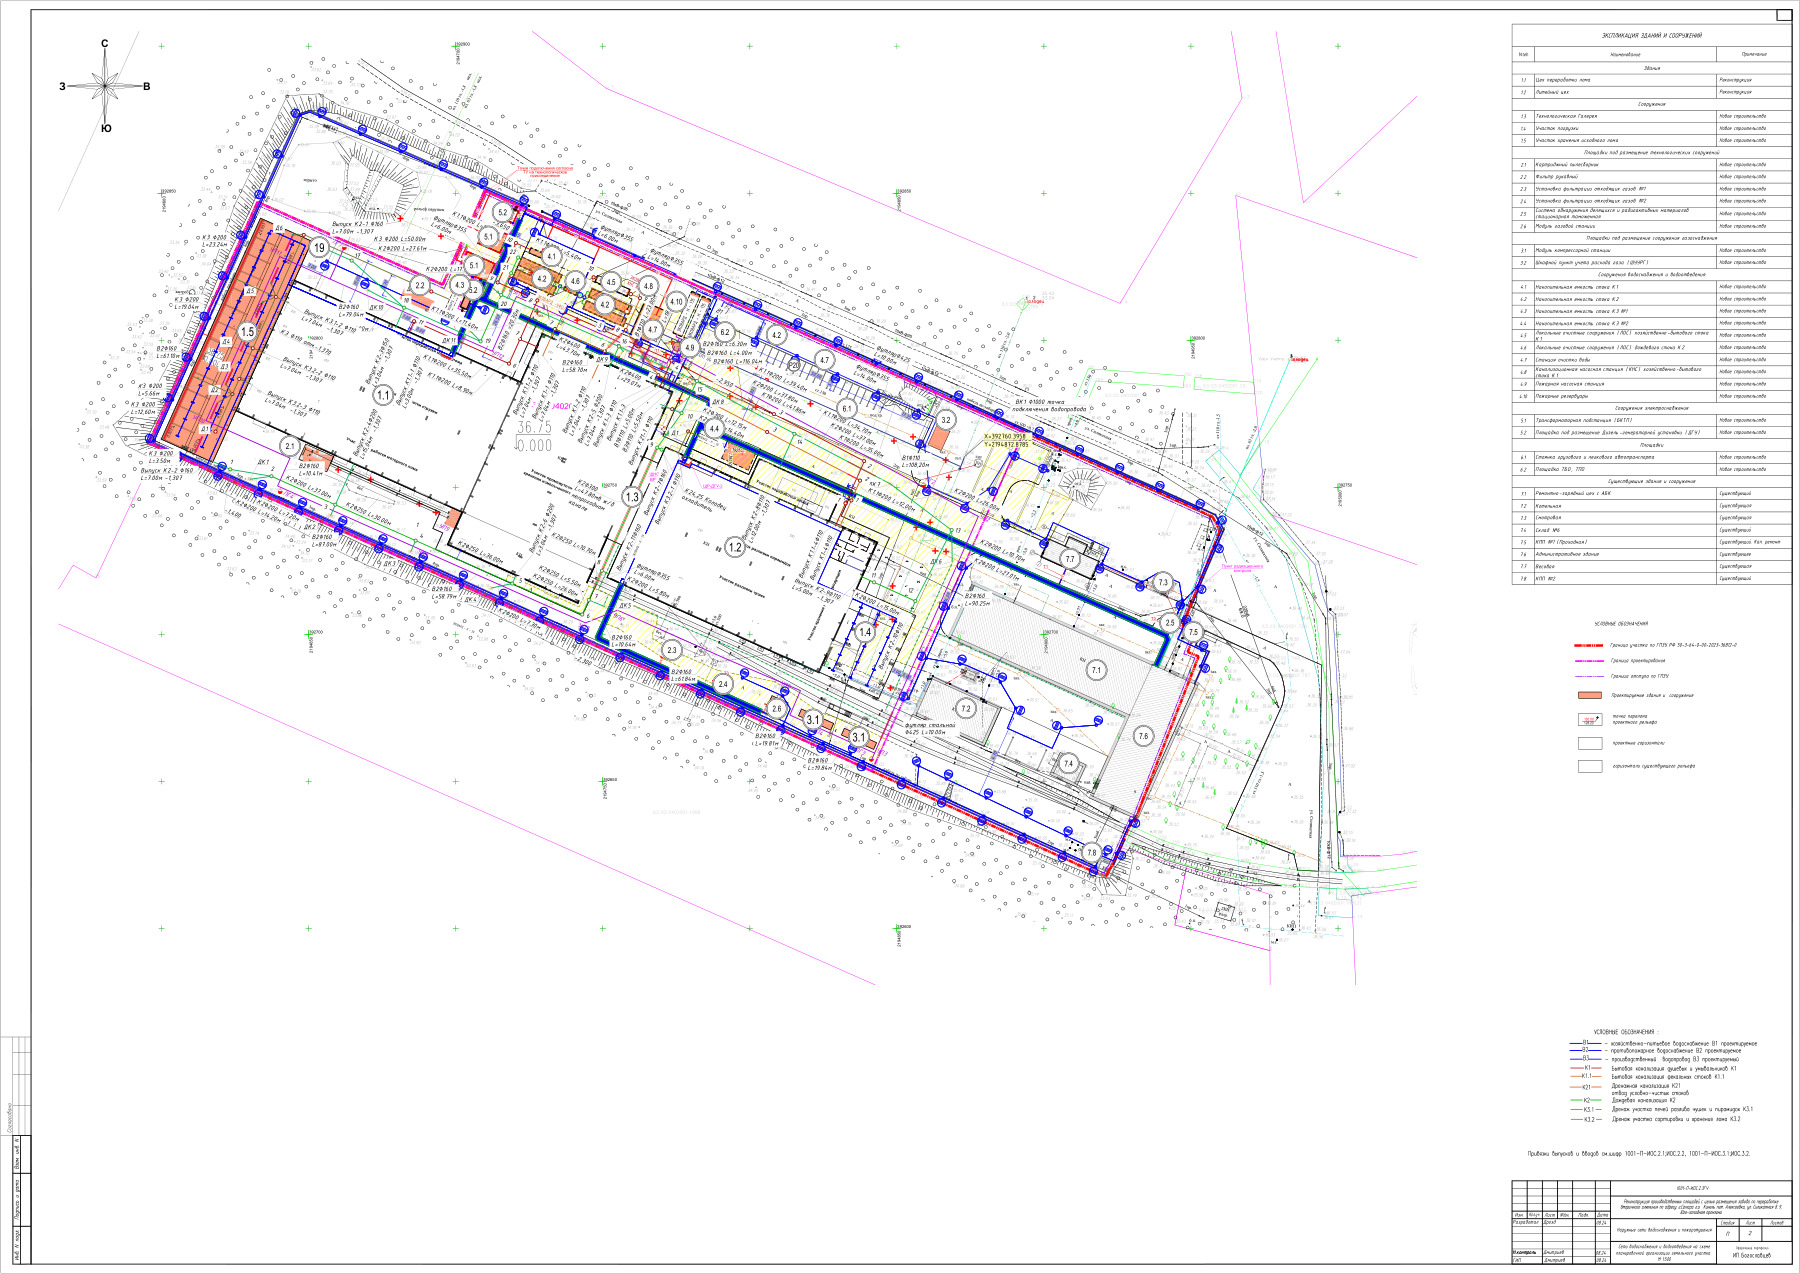1800x1274 pixels.
Task: Click the empty existing relief contours legend box
Action: click(1590, 767)
